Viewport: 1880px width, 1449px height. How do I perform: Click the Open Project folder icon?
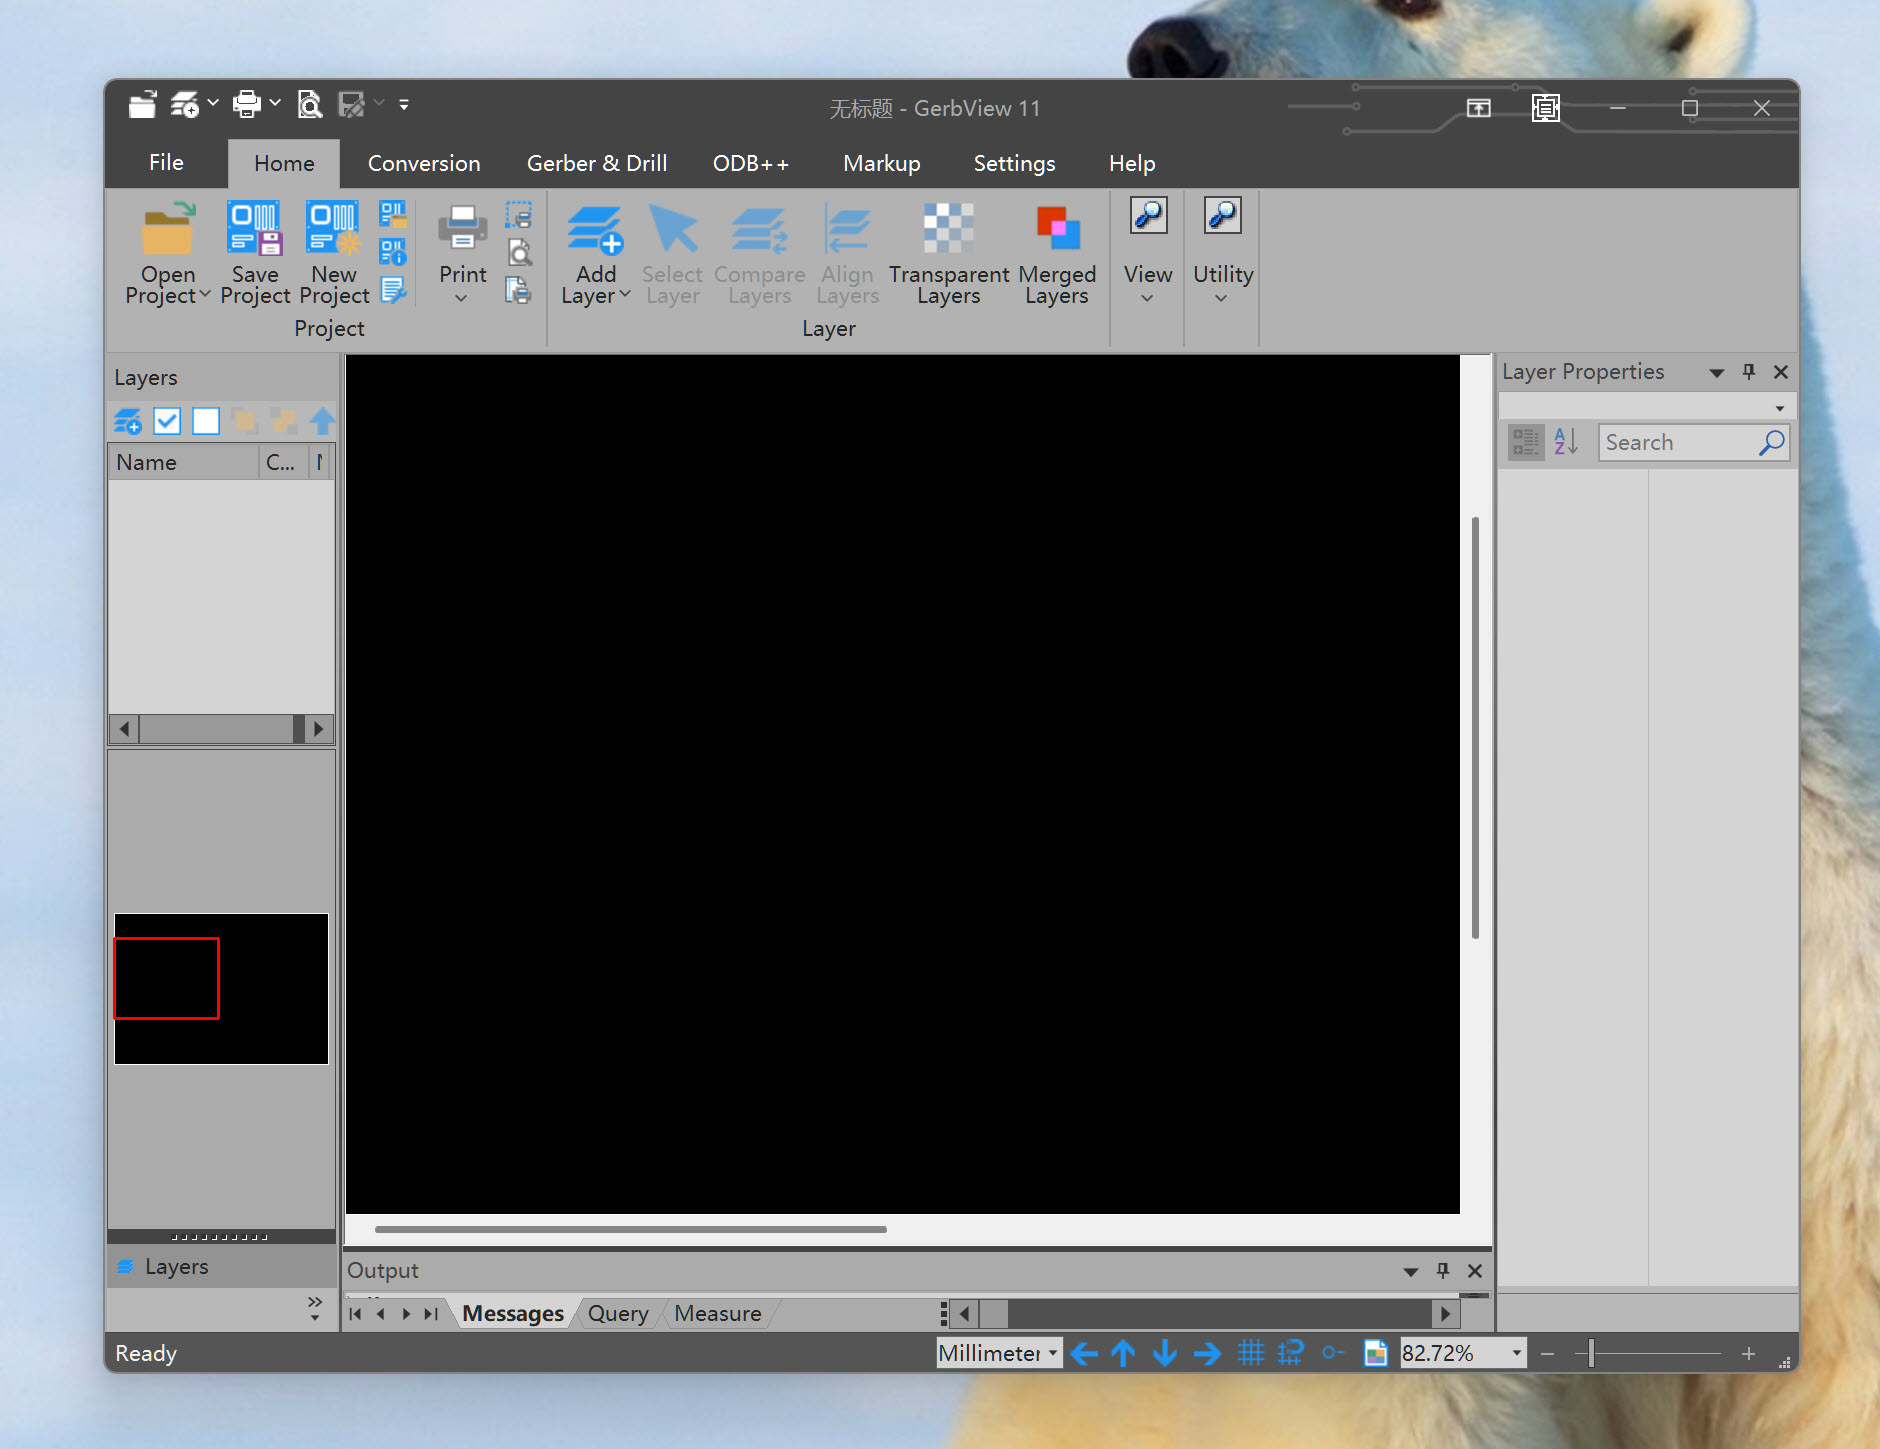coord(167,229)
